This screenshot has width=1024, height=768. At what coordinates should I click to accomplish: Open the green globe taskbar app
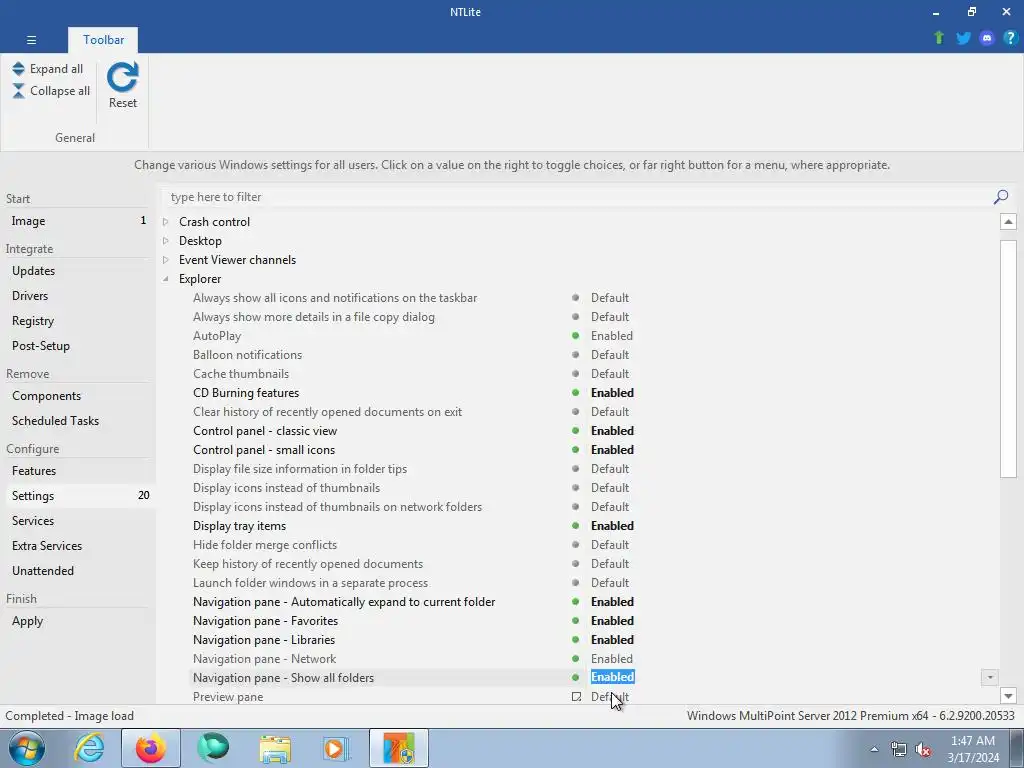(x=213, y=748)
